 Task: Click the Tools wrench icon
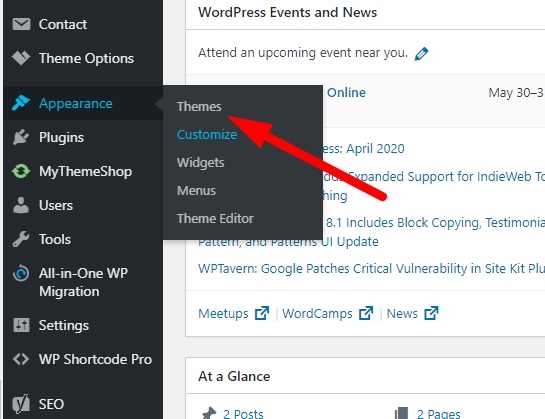click(21, 239)
